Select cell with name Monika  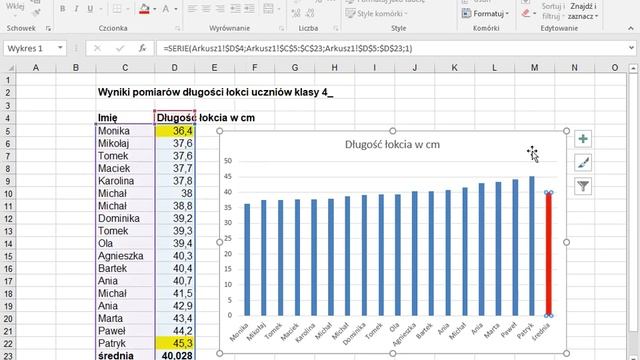click(125, 131)
